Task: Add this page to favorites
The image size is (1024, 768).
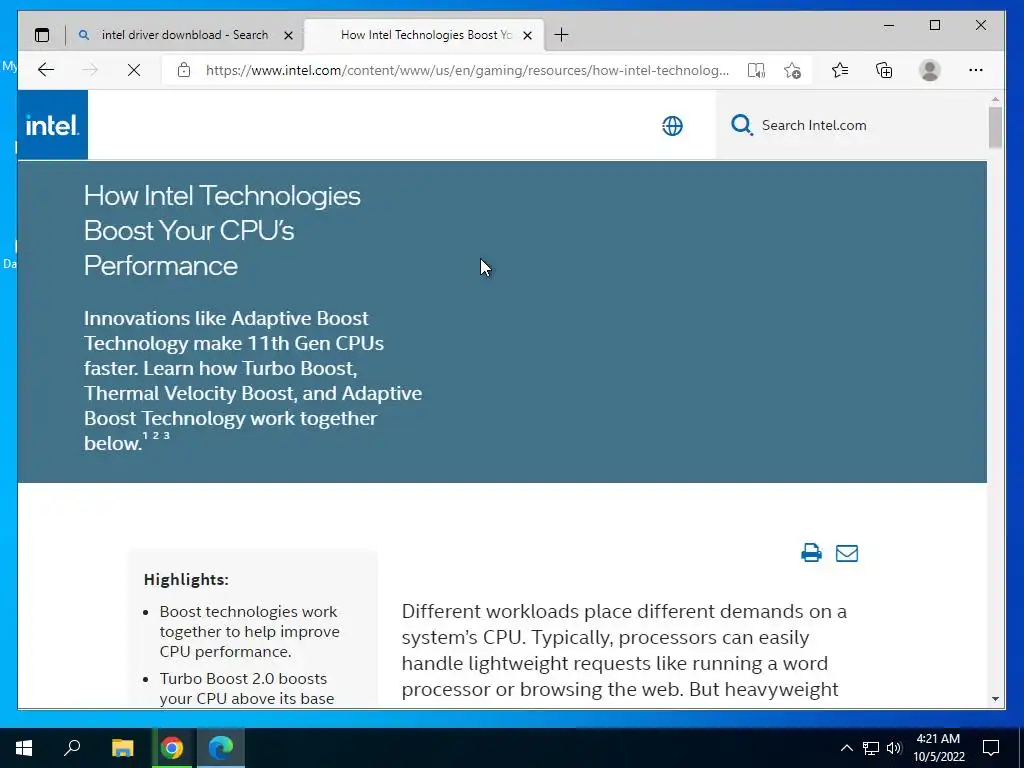Action: tap(792, 70)
